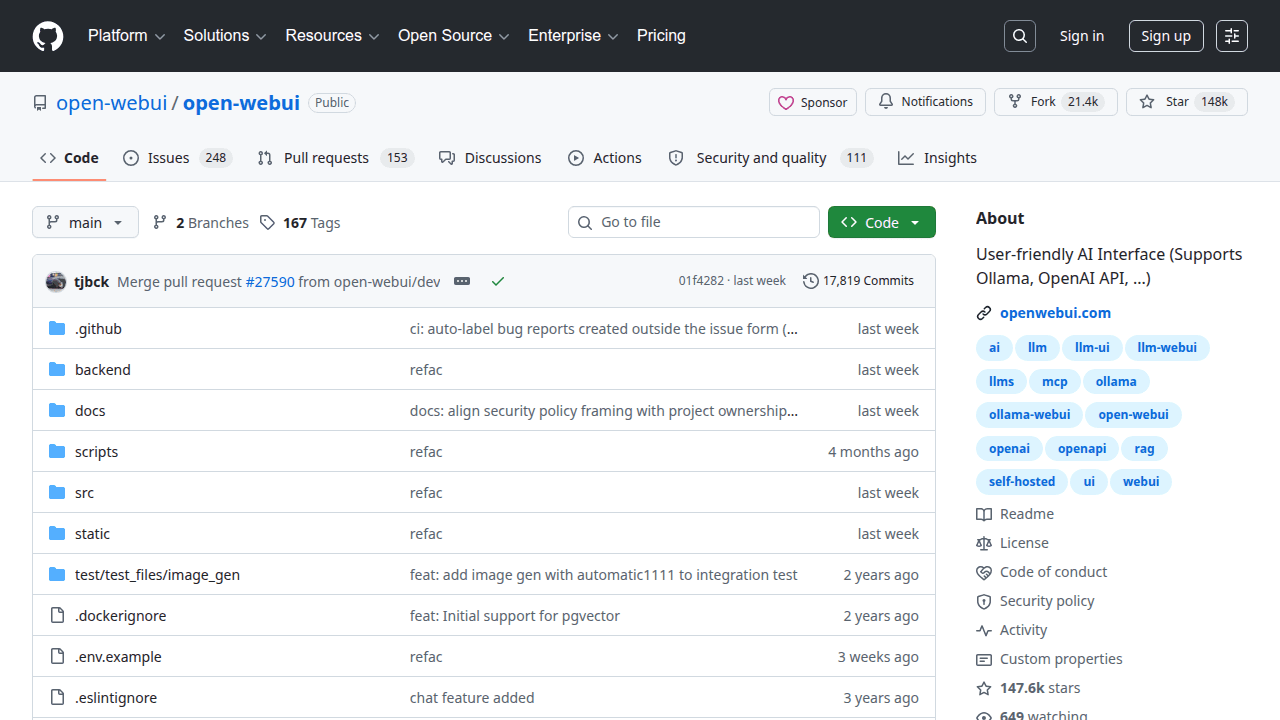Click the green check status icon
This screenshot has height=720, width=1280.
pos(498,281)
